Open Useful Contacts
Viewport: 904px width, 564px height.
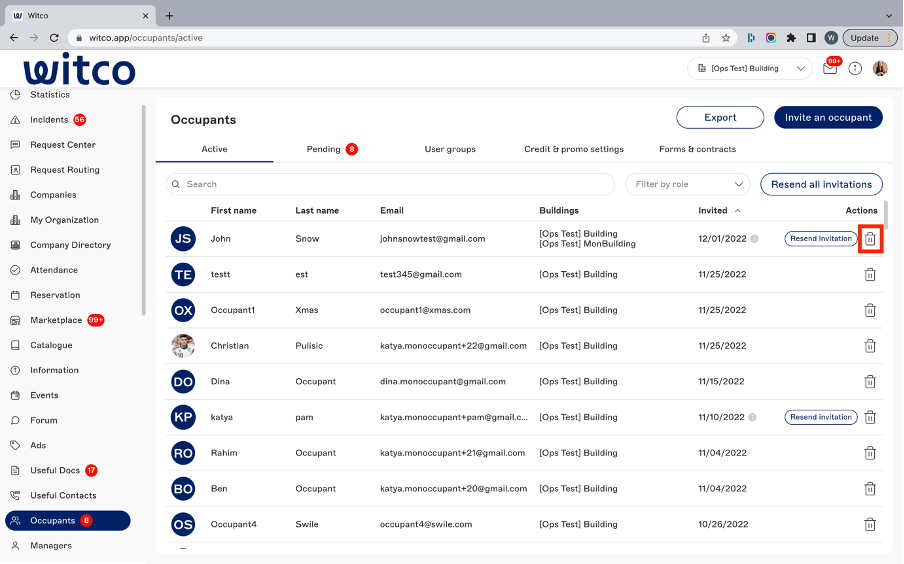(63, 495)
